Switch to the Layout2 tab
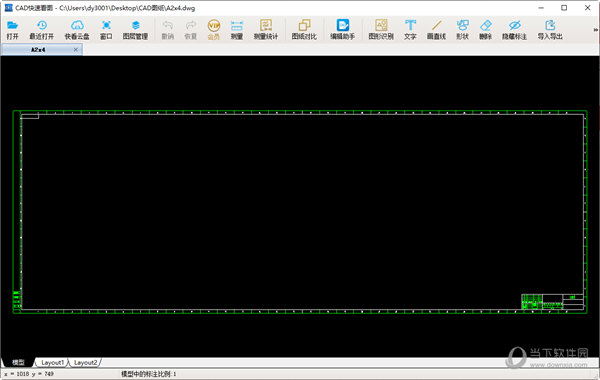This screenshot has height=380, width=600. (x=85, y=362)
